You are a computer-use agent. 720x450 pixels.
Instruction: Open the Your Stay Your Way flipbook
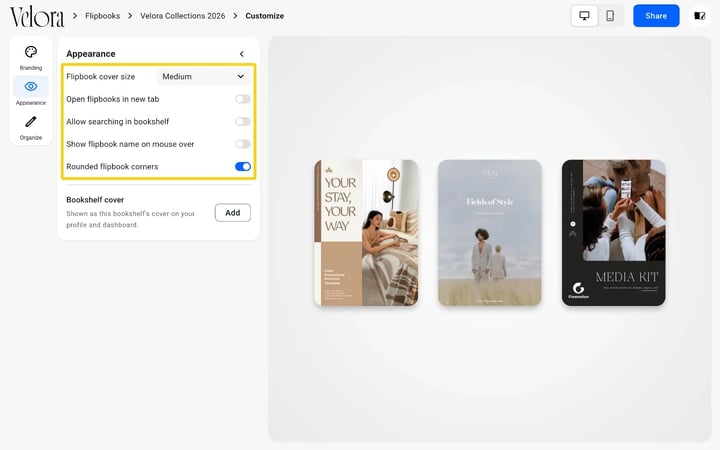click(x=366, y=233)
